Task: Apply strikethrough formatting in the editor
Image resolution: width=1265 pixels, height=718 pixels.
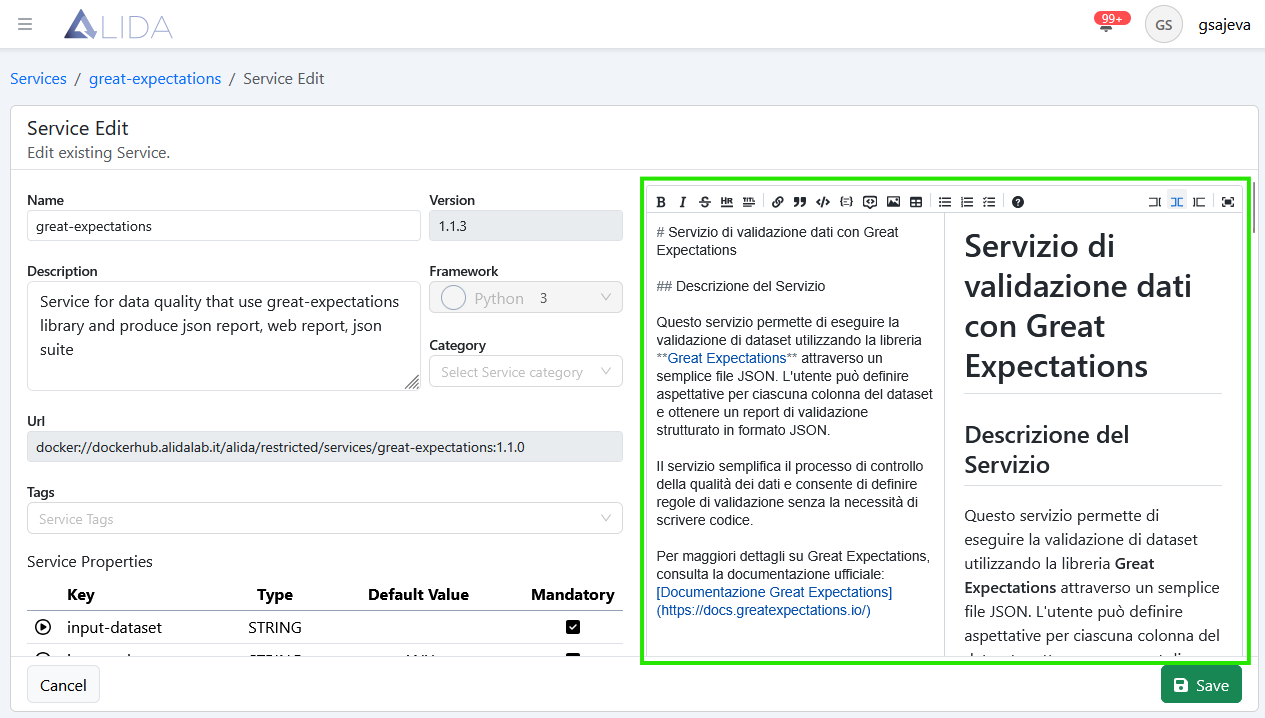Action: (x=705, y=202)
